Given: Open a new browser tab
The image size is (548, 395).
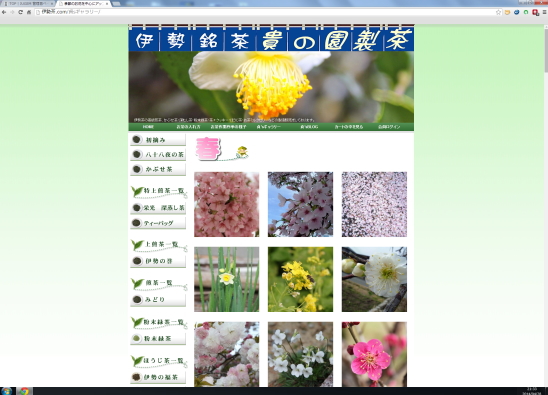Looking at the screenshot, I should point(117,3).
